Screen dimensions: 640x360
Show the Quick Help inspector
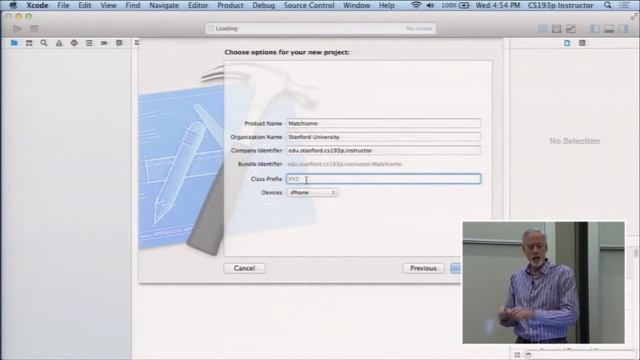click(x=582, y=43)
